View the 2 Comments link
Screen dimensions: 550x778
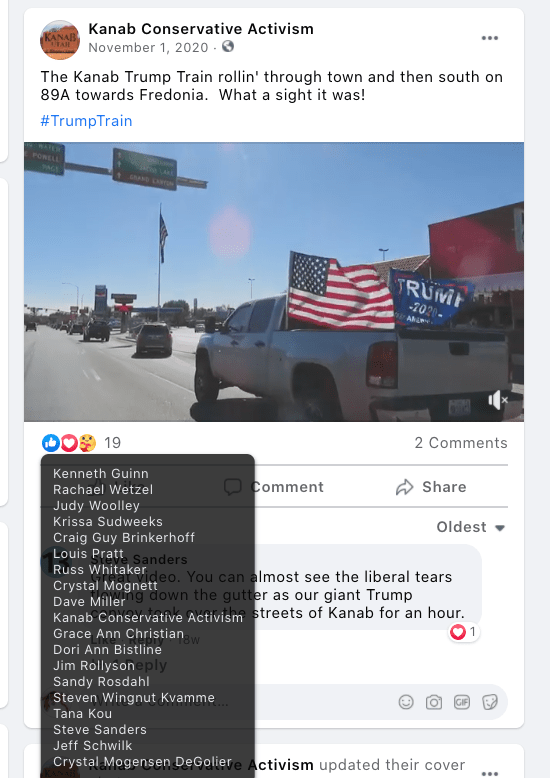click(461, 443)
